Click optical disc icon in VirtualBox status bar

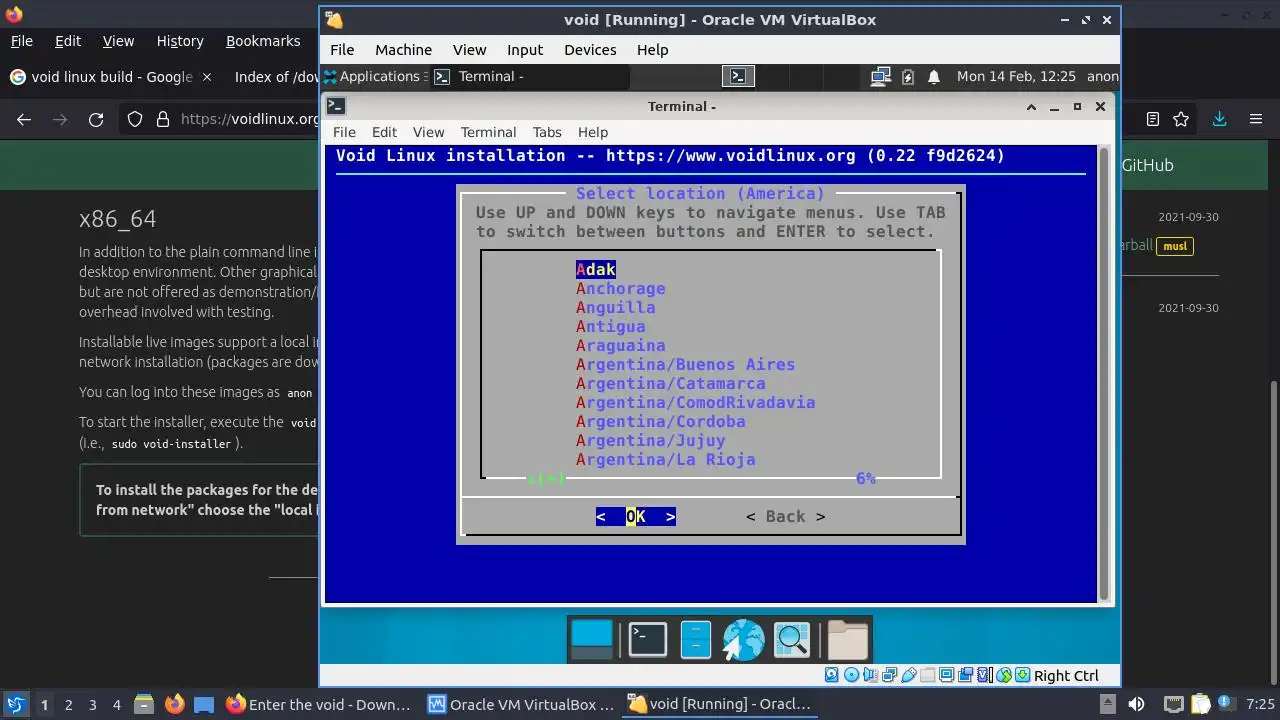[850, 676]
